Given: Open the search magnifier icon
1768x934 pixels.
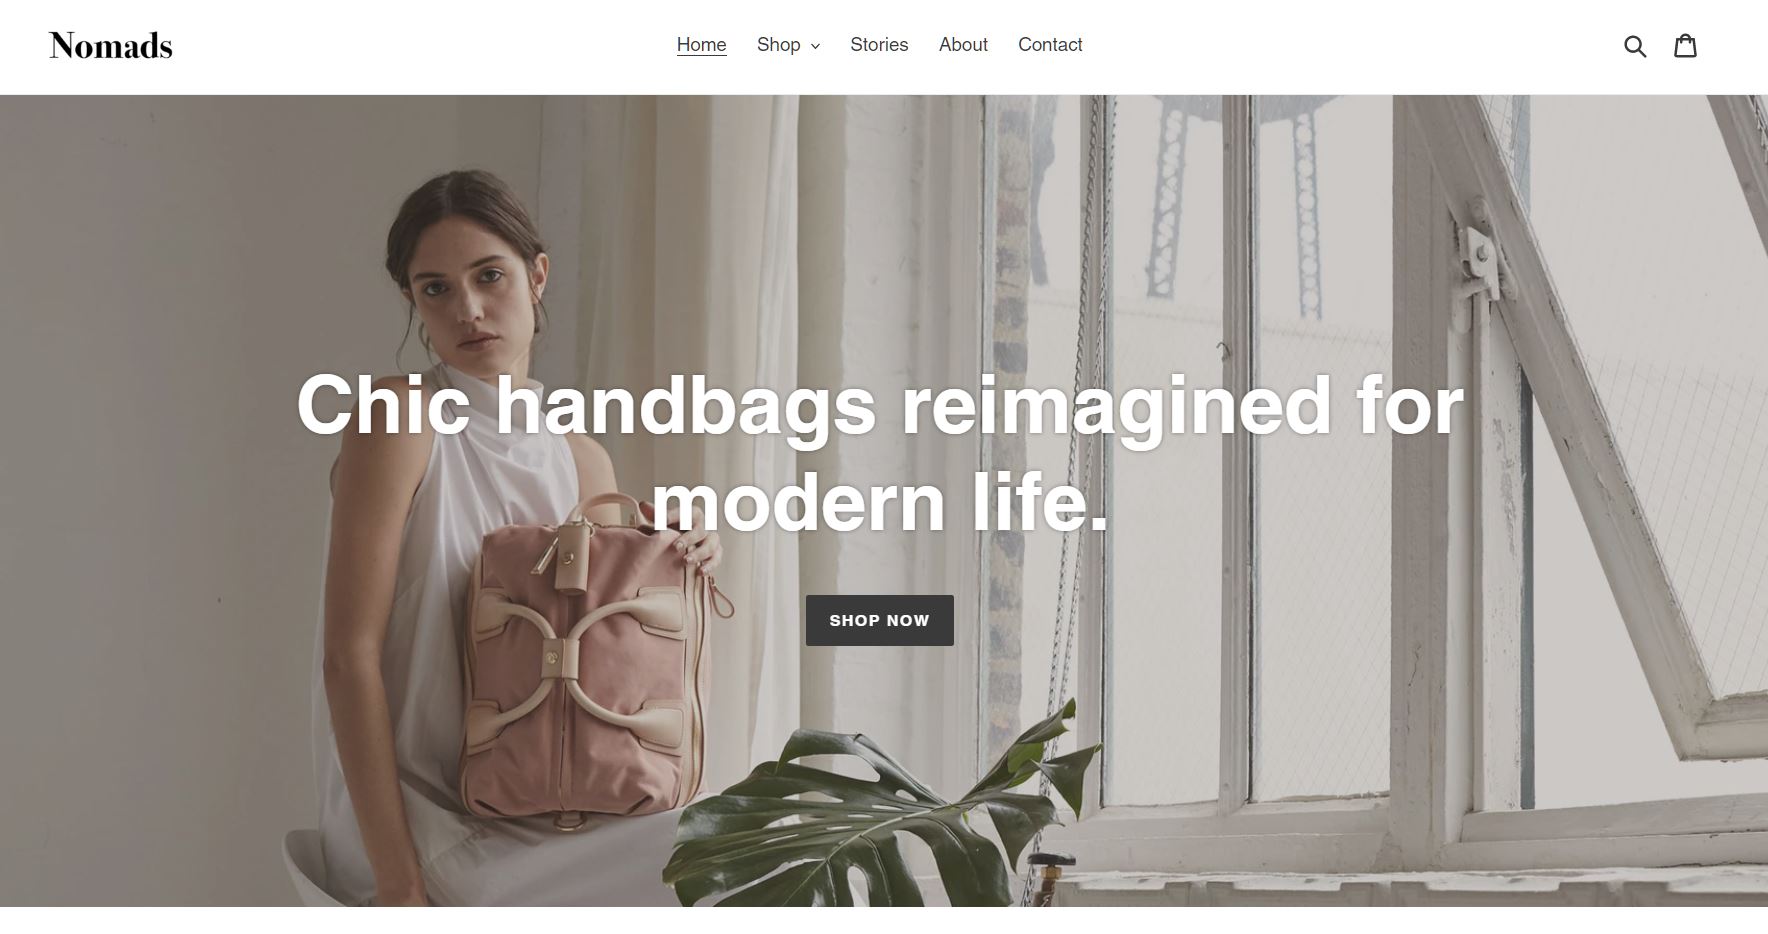Looking at the screenshot, I should click(x=1635, y=46).
